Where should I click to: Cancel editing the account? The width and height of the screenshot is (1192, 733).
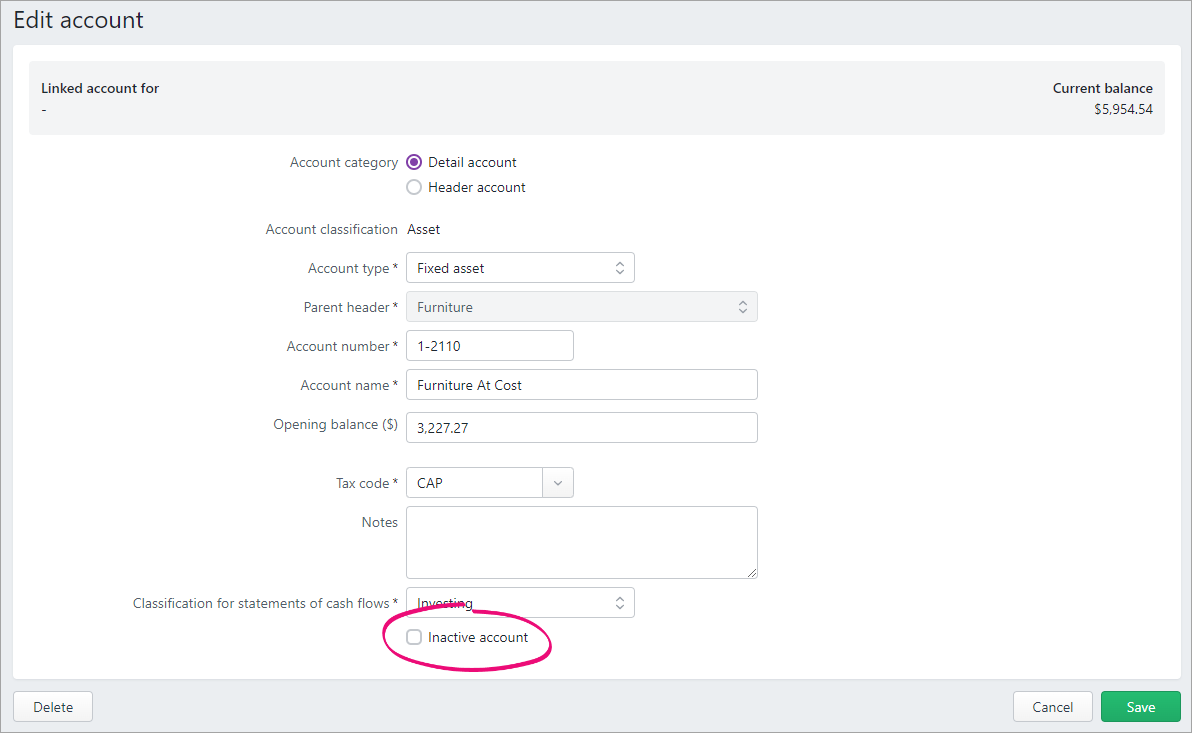(x=1052, y=706)
